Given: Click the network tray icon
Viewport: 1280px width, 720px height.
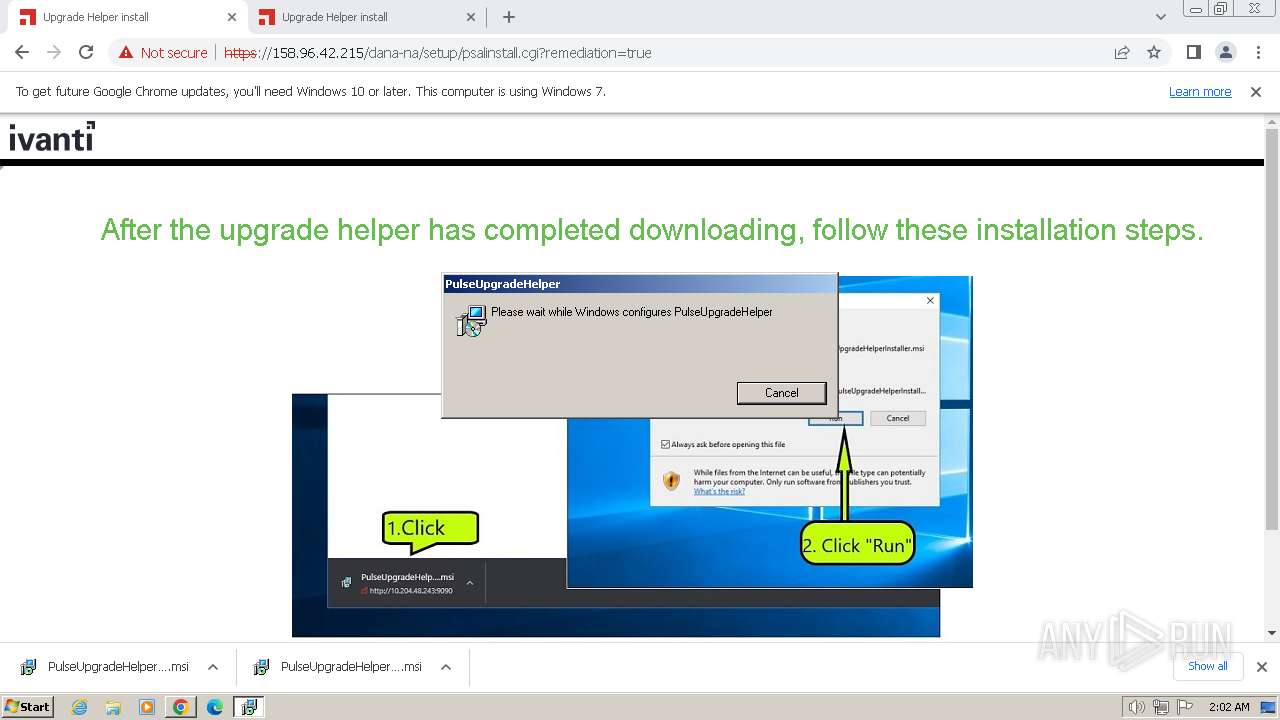Looking at the screenshot, I should [x=1161, y=707].
